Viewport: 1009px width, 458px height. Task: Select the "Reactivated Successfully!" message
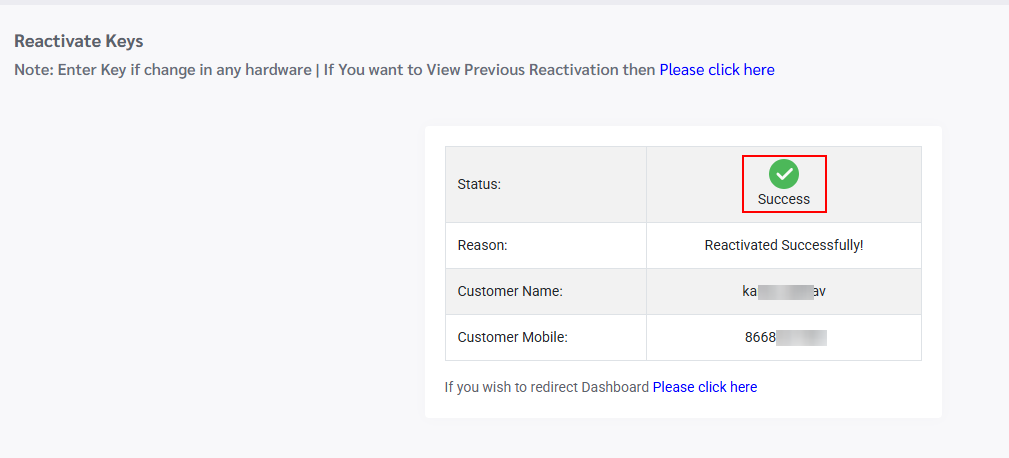pos(784,245)
